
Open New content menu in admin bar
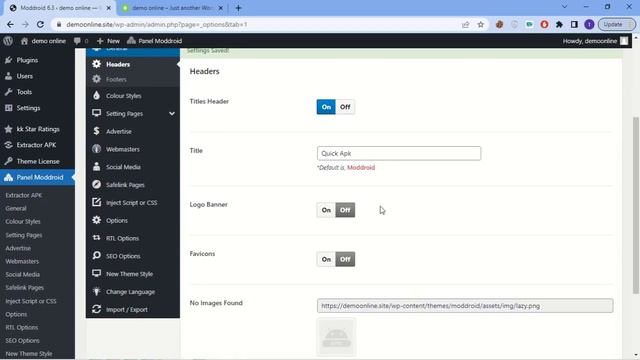[108, 41]
